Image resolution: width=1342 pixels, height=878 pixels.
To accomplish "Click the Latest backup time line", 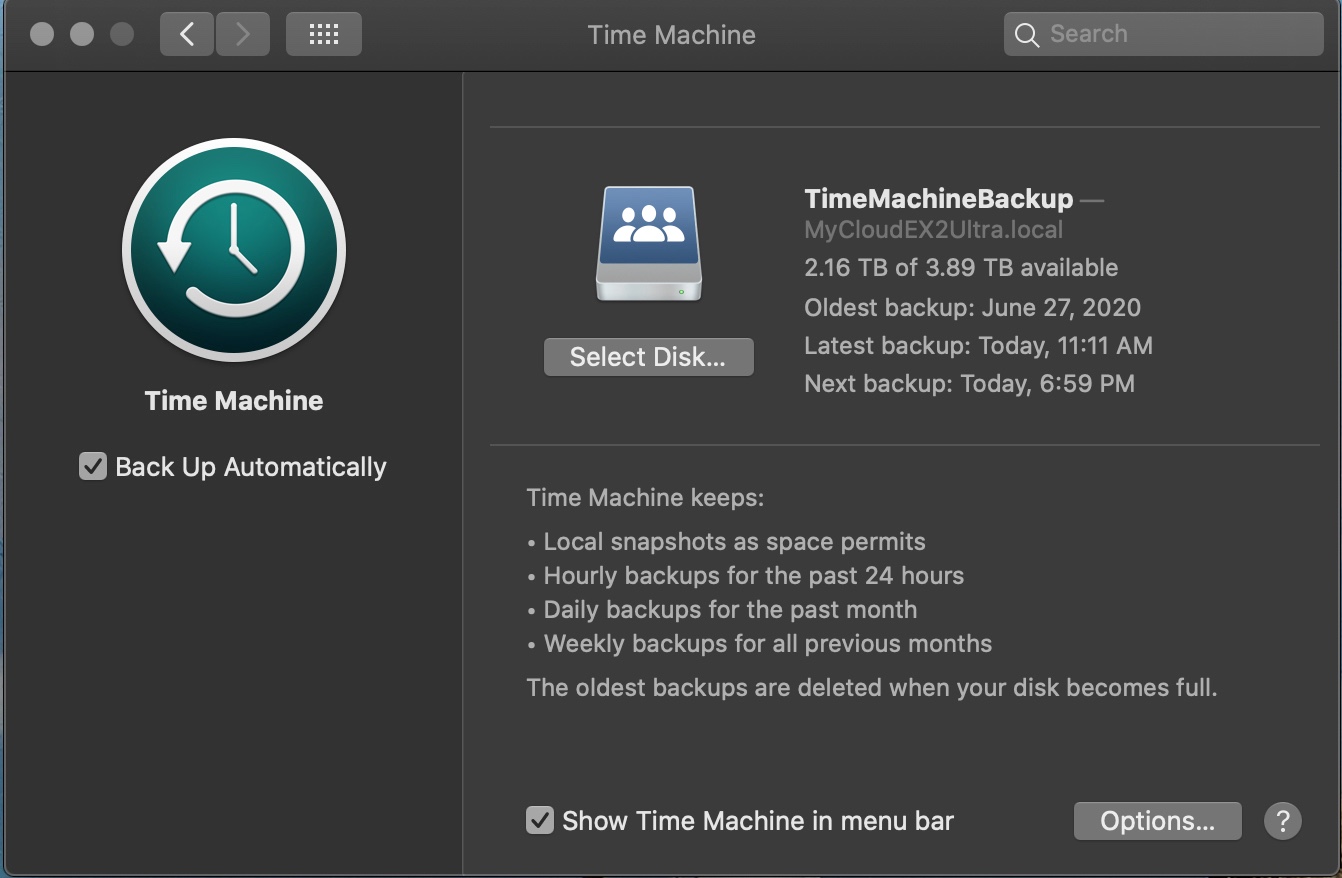I will [978, 346].
